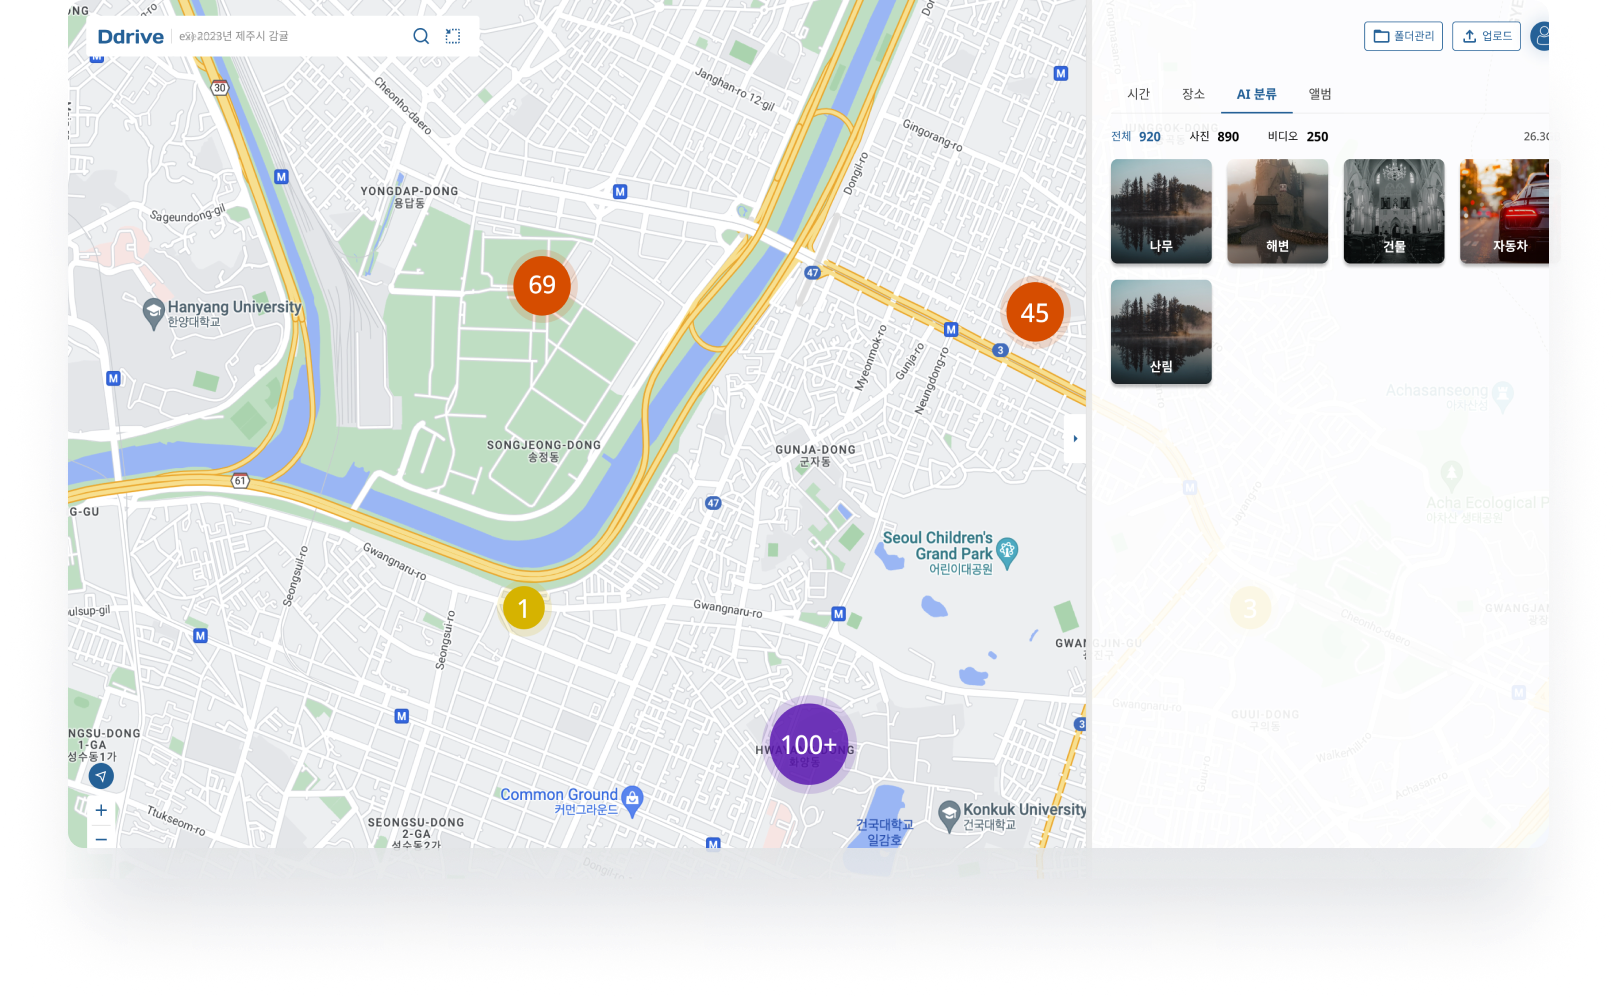This screenshot has width=1617, height=1000.
Task: Click the Konkuk University map pin
Action: tap(949, 815)
